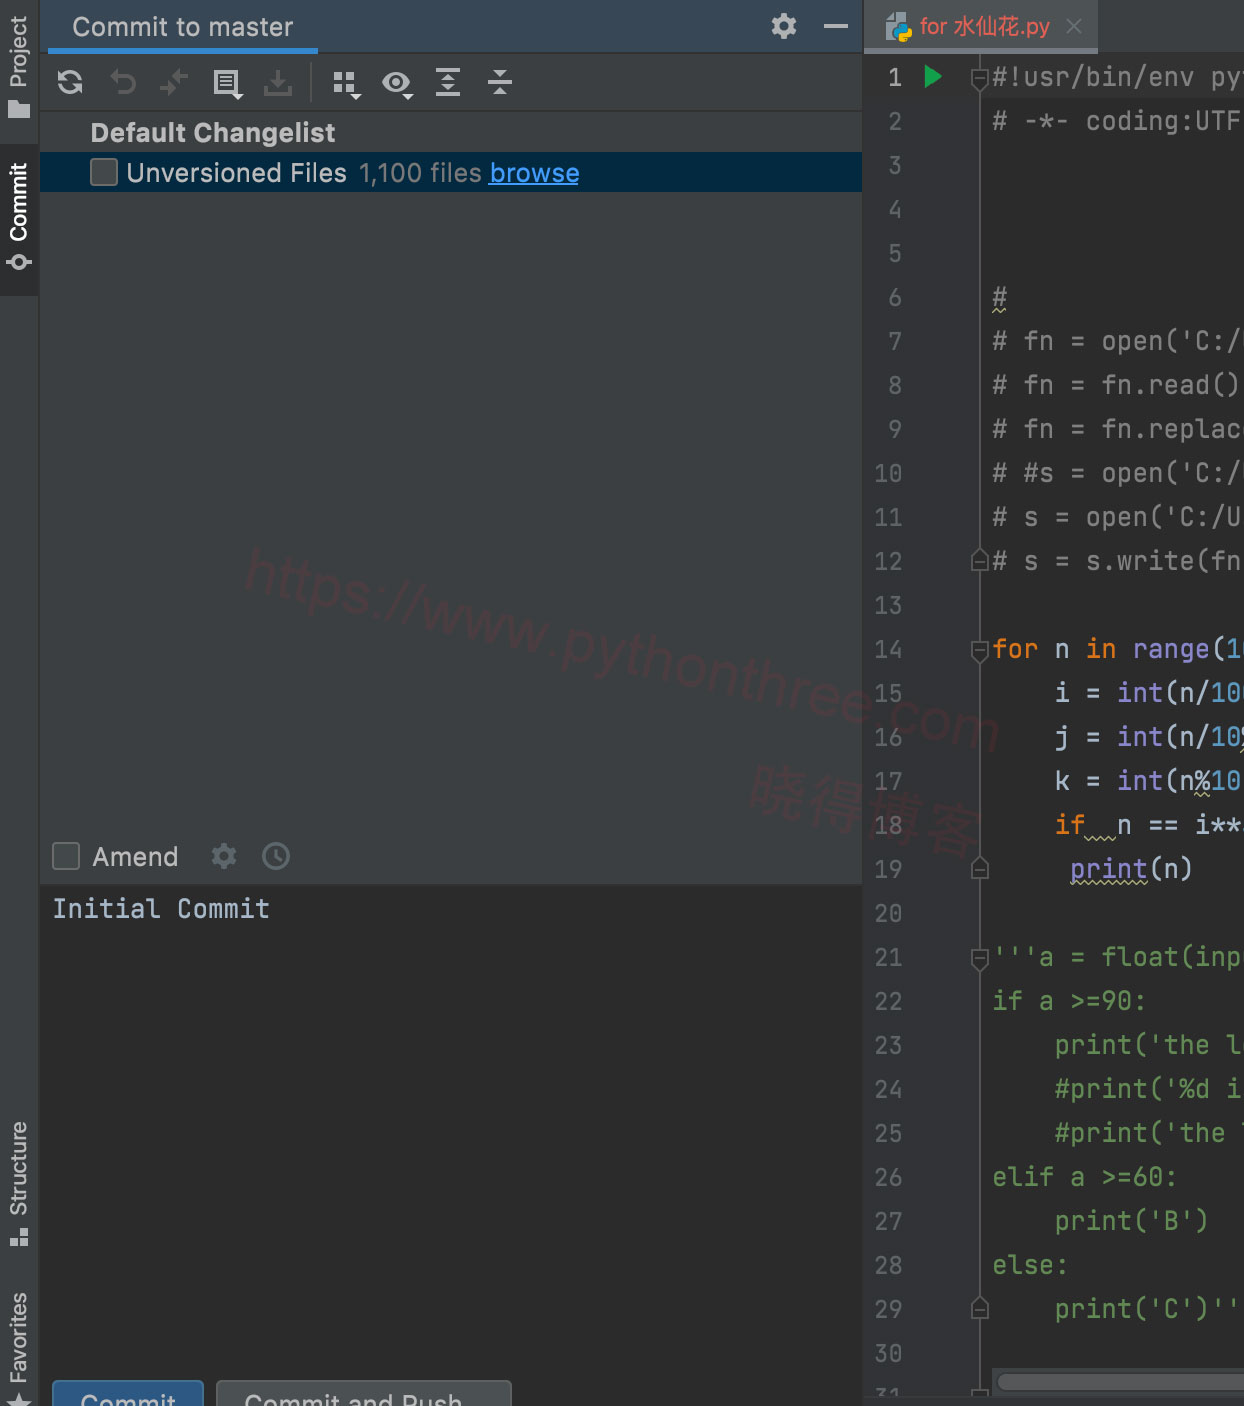Click the Shelve/Update download icon
The width and height of the screenshot is (1244, 1406).
coord(278,83)
